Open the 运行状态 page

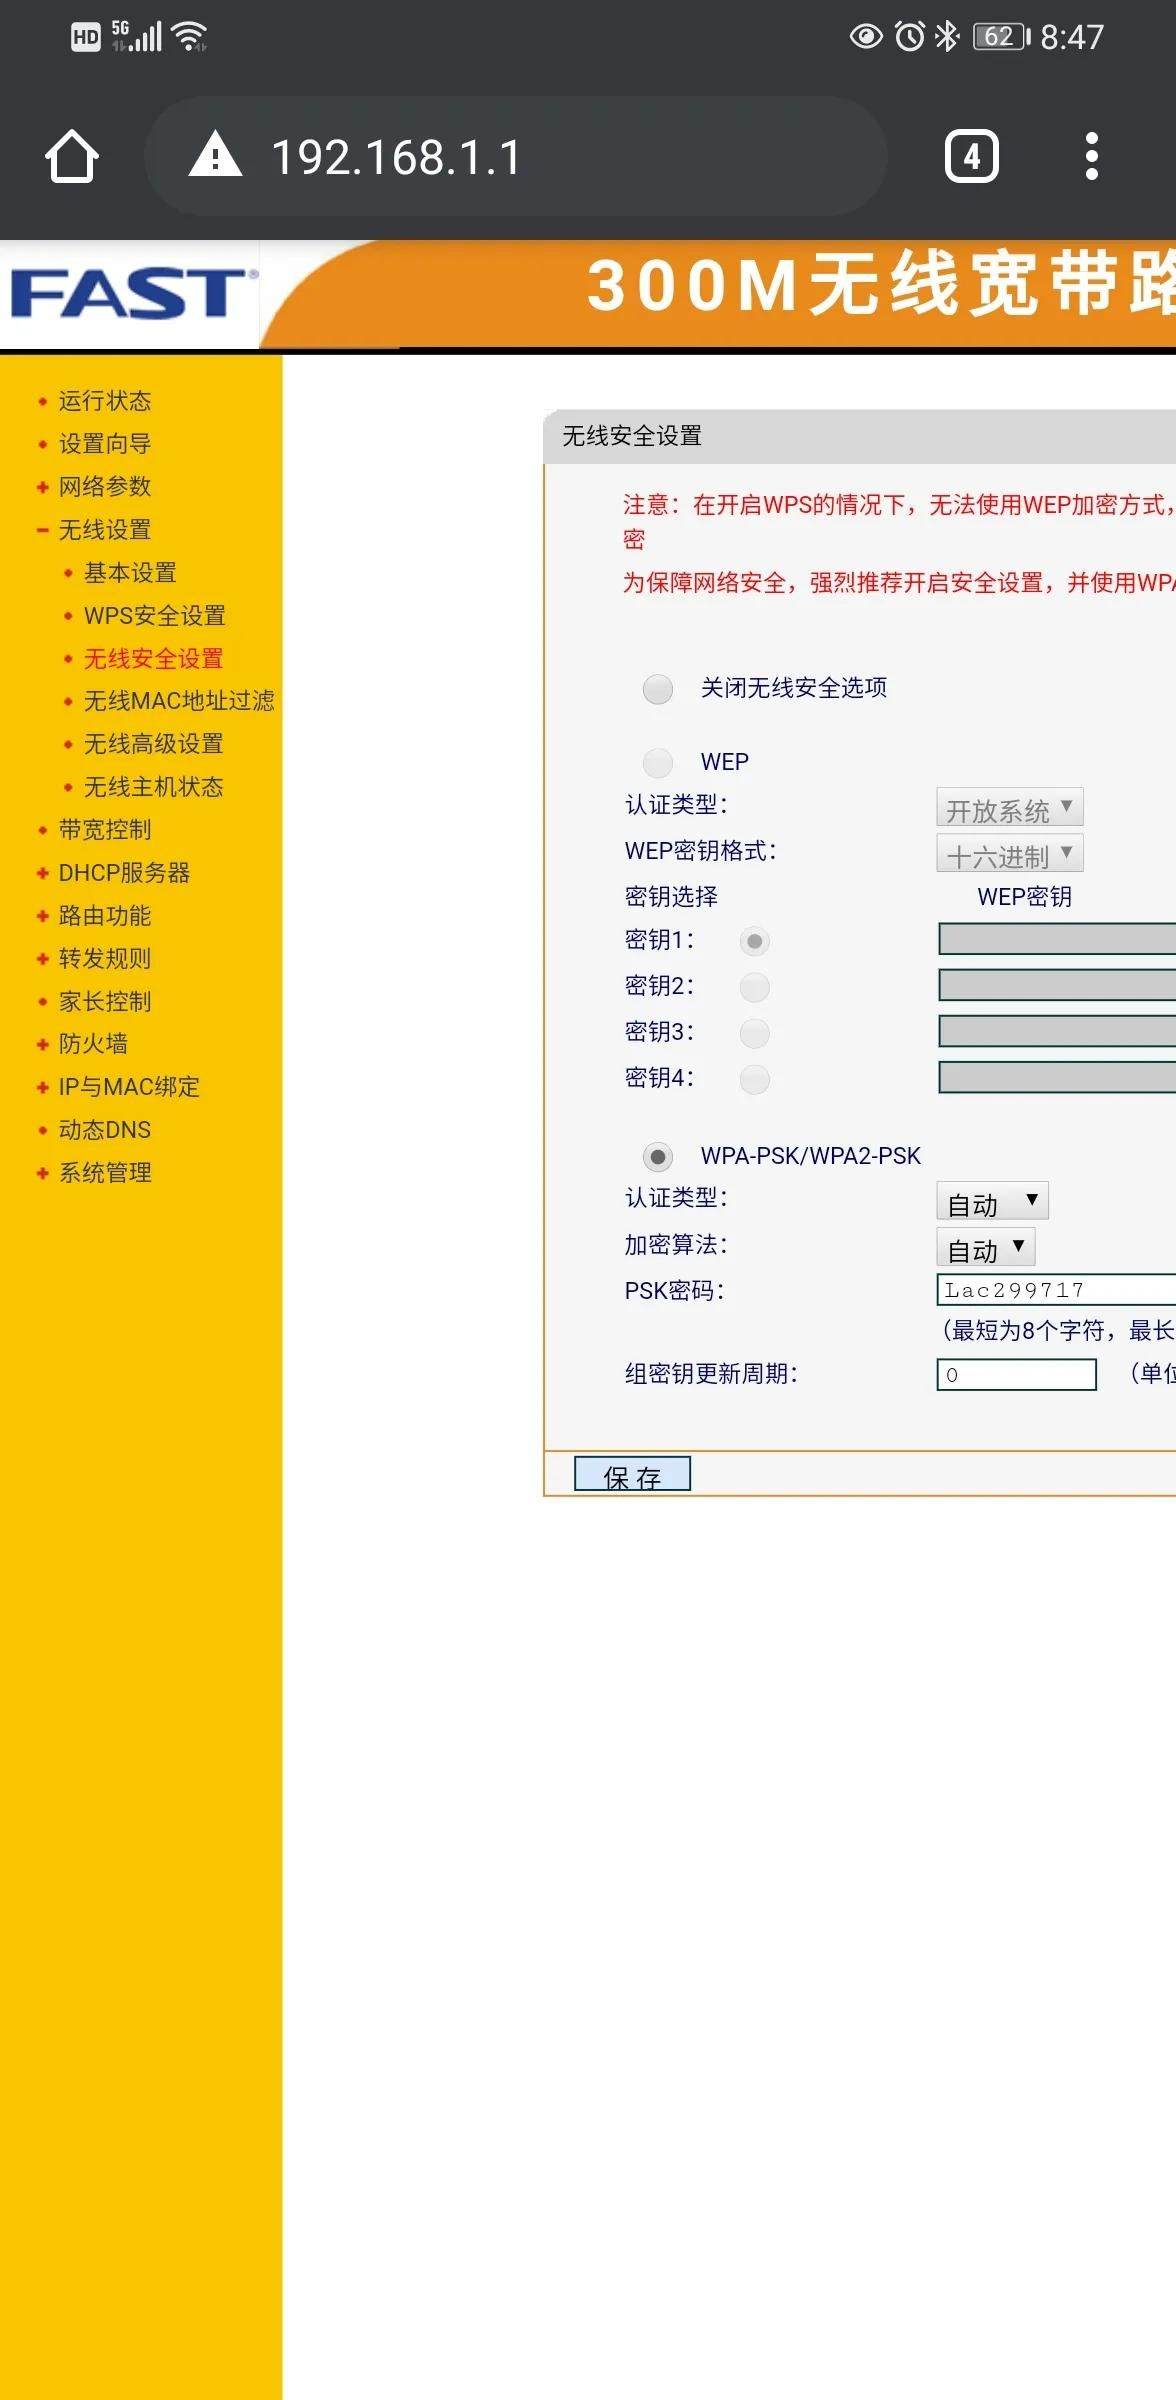tap(104, 401)
